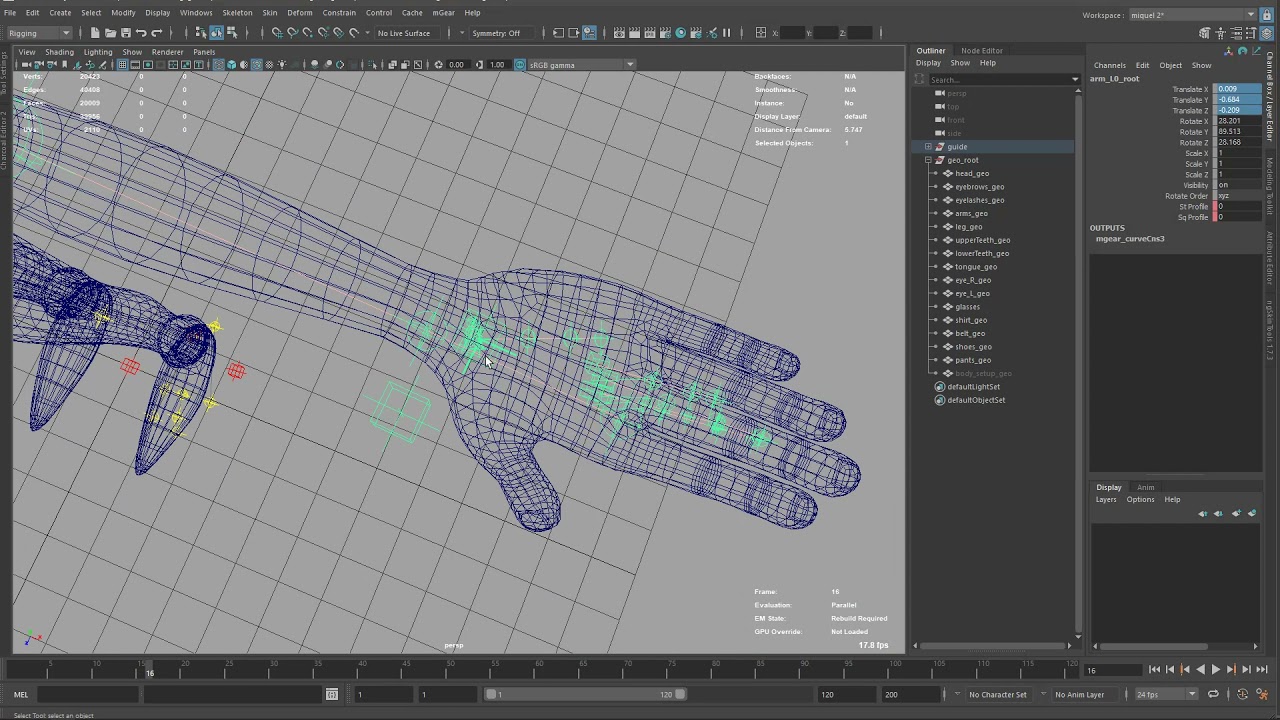The height and width of the screenshot is (720, 1280).
Task: Toggle the Character Controls figure icon
Action: pos(1221,33)
